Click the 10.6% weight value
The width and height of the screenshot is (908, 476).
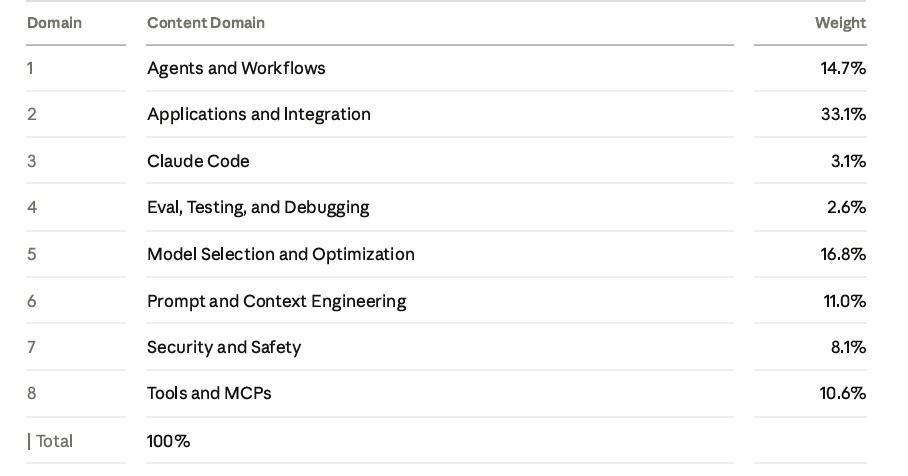843,393
